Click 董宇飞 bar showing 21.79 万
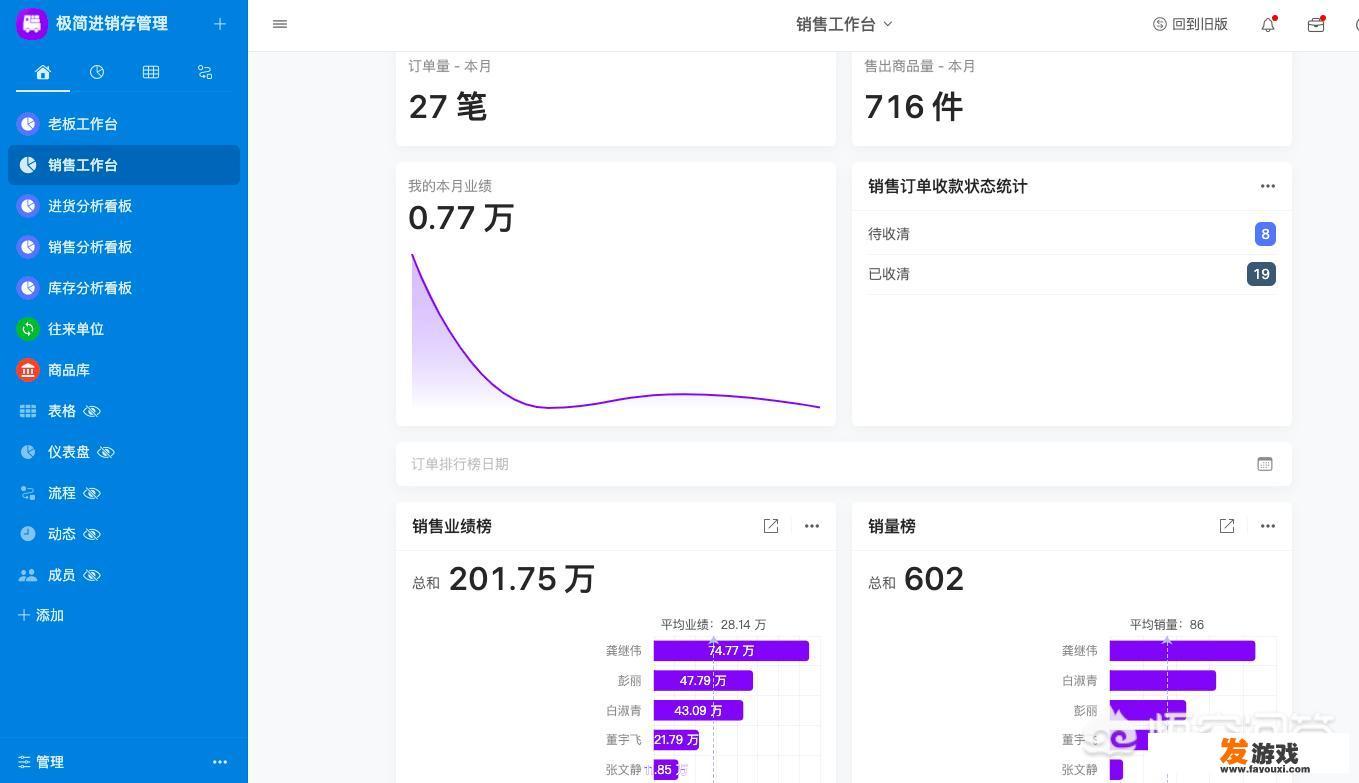1359x783 pixels. coord(676,740)
